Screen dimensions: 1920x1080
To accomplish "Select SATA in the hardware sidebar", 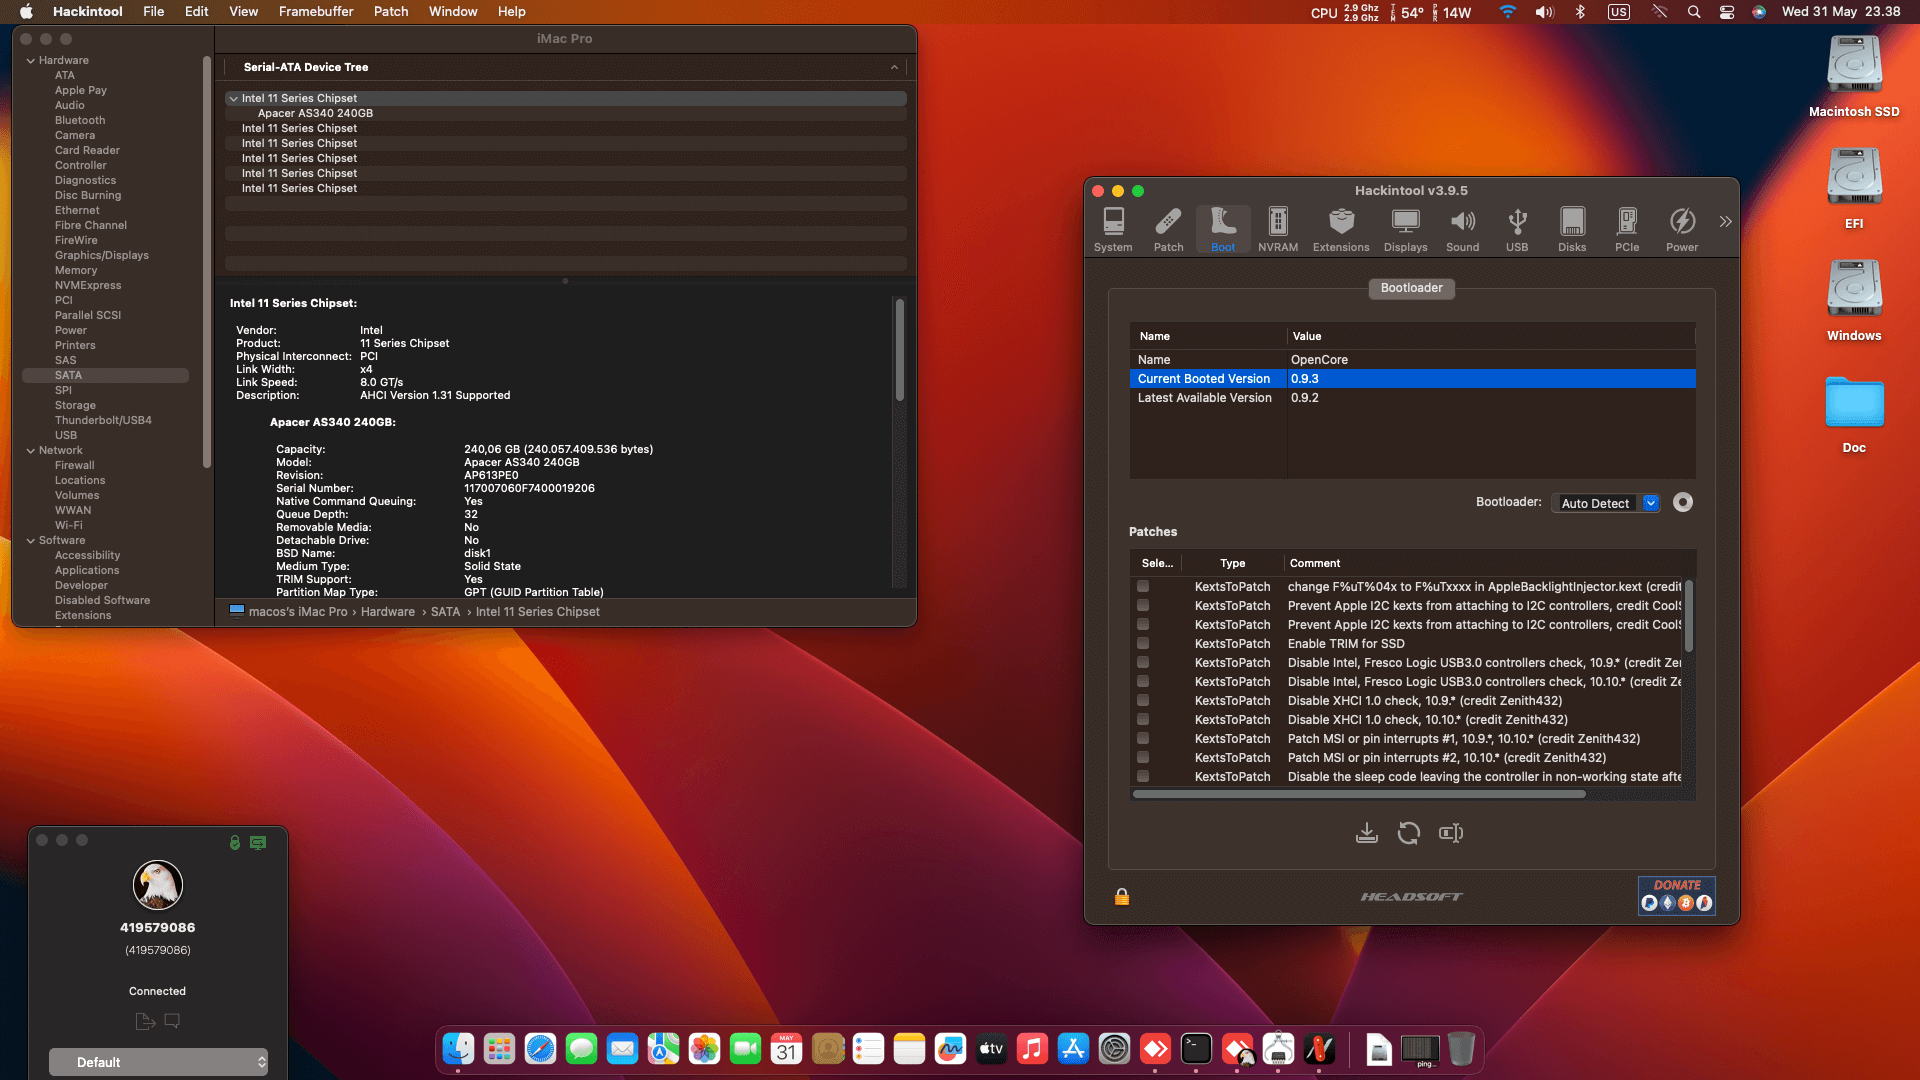I will [67, 375].
